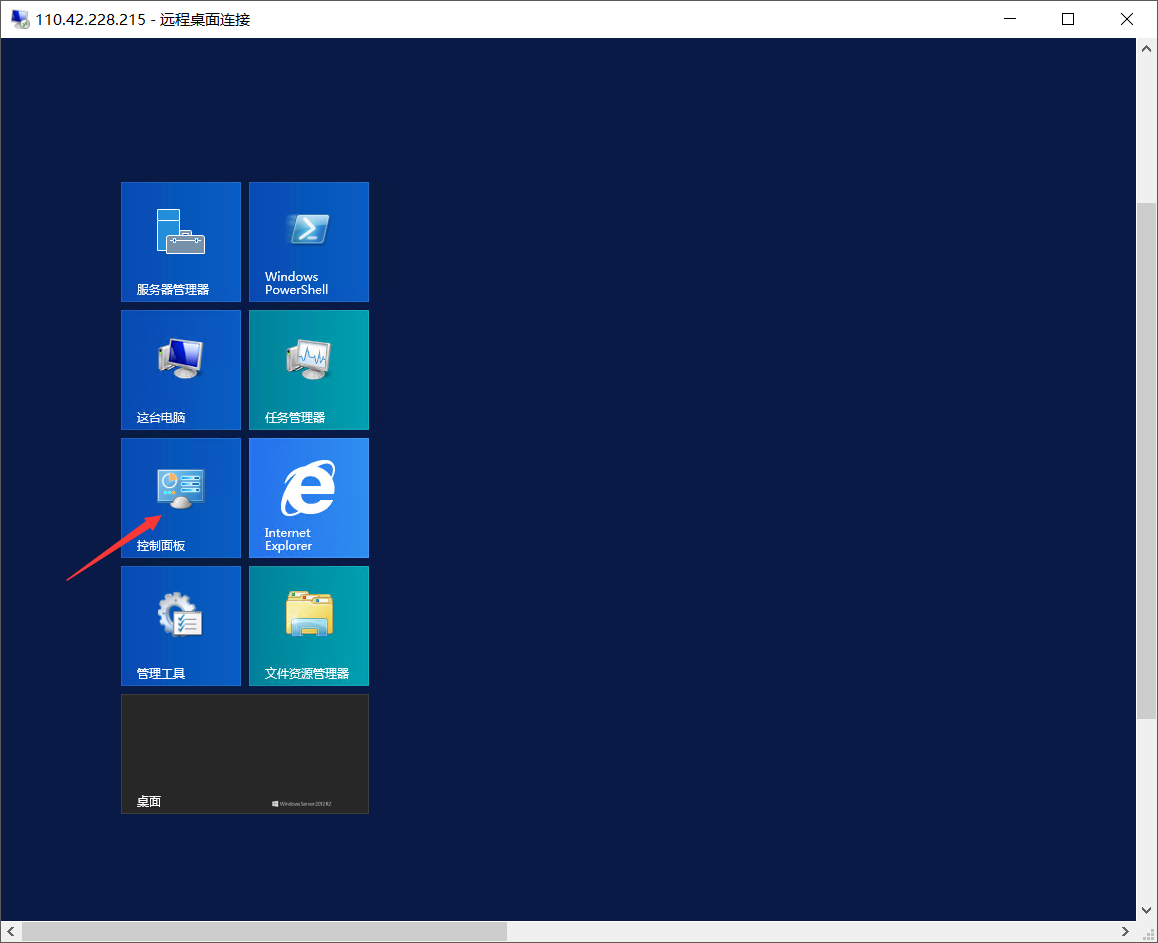Image resolution: width=1158 pixels, height=943 pixels.
Task: Click the vertical scrollbar thumb
Action: tap(1146, 460)
